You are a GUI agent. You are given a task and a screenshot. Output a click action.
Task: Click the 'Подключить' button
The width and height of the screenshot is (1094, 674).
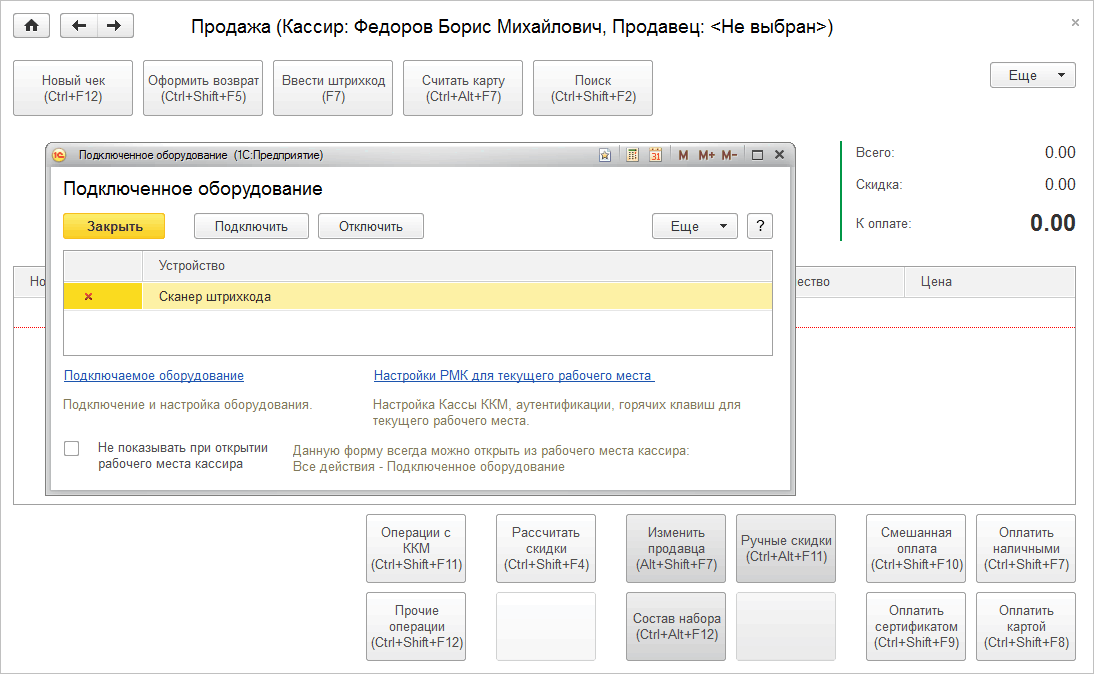[251, 226]
